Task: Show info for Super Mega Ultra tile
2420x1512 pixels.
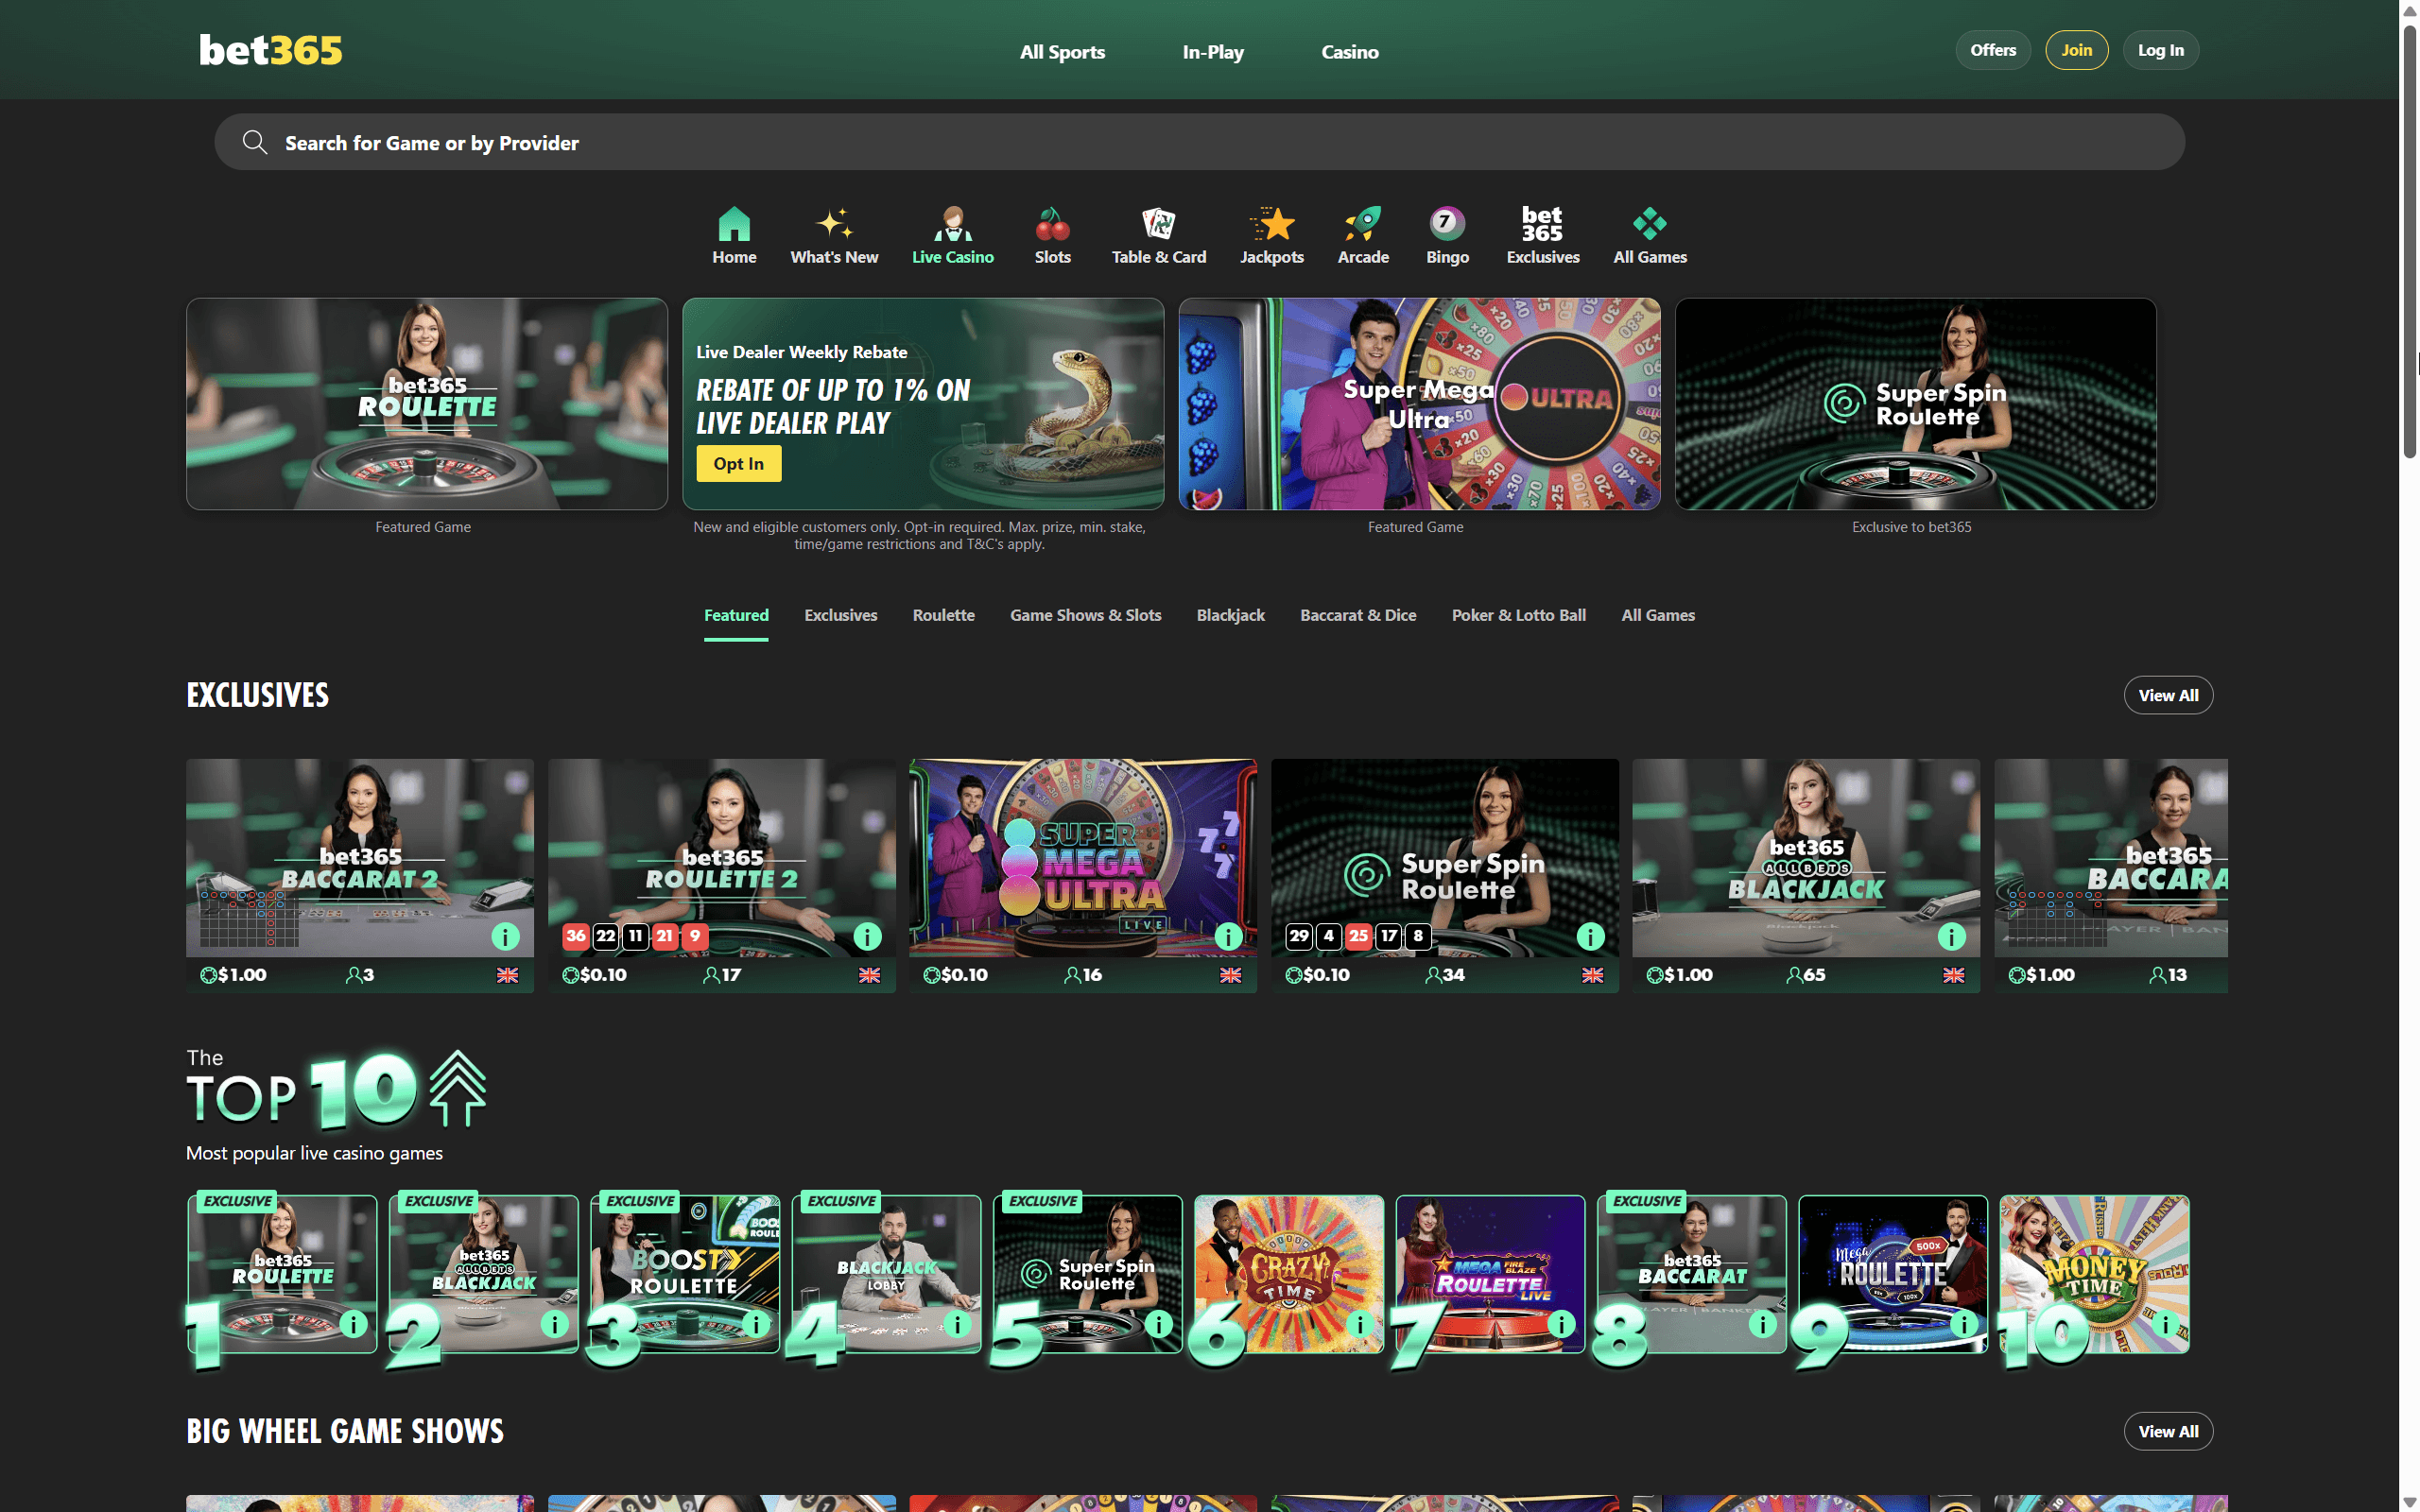Action: 1228,936
